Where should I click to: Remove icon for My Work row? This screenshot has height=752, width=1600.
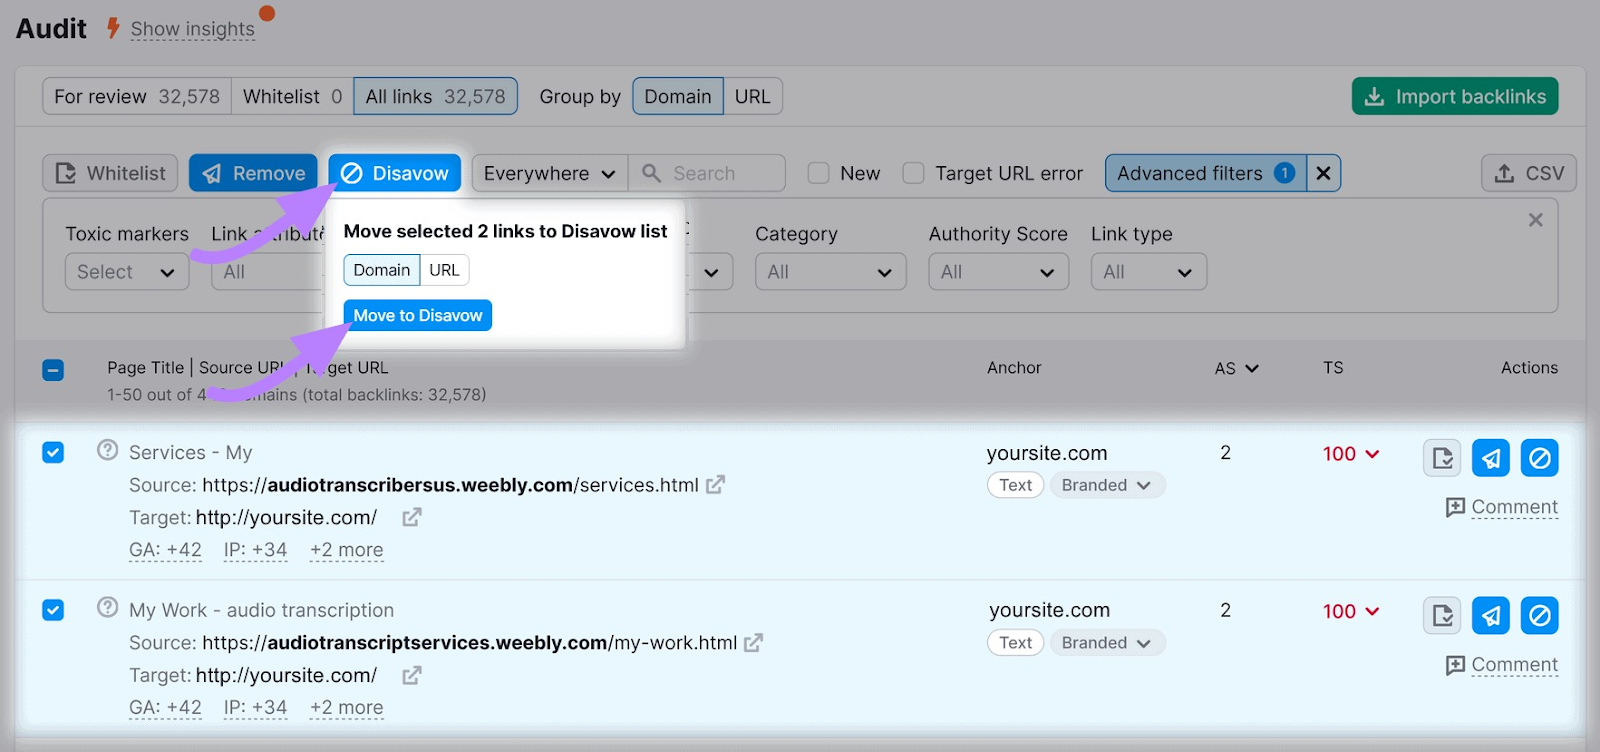pyautogui.click(x=1491, y=615)
